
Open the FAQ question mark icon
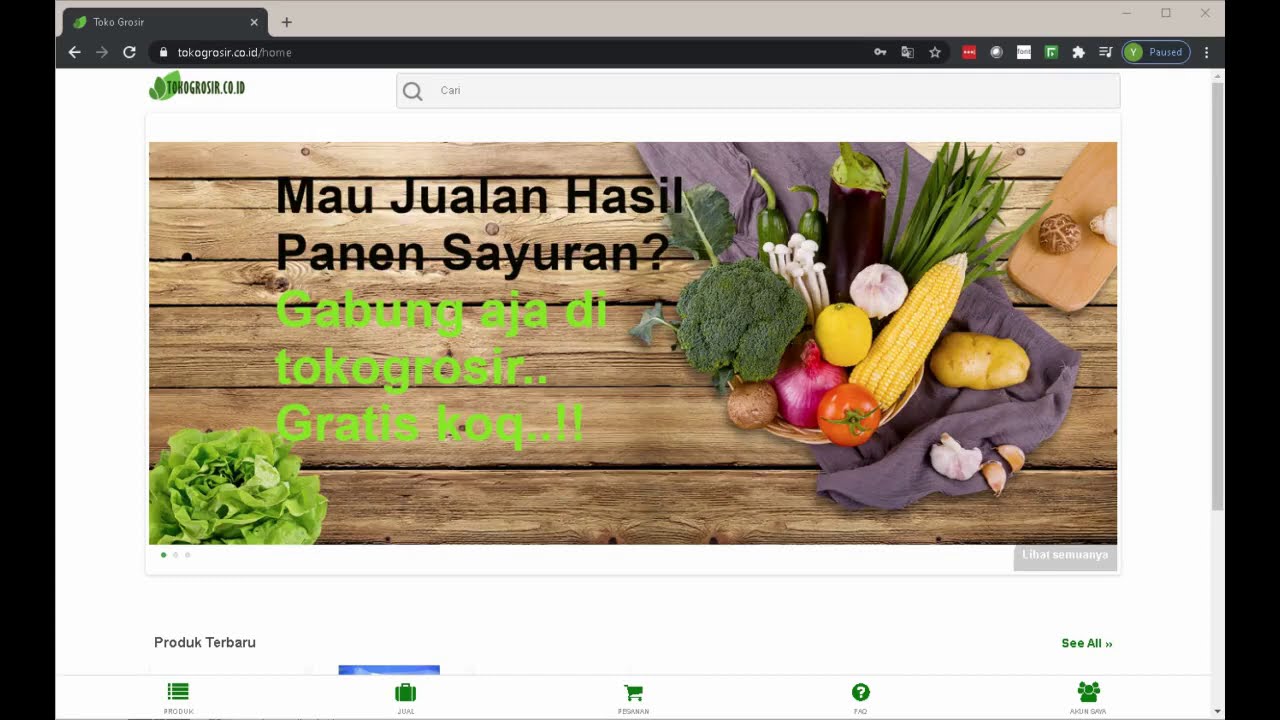861,692
